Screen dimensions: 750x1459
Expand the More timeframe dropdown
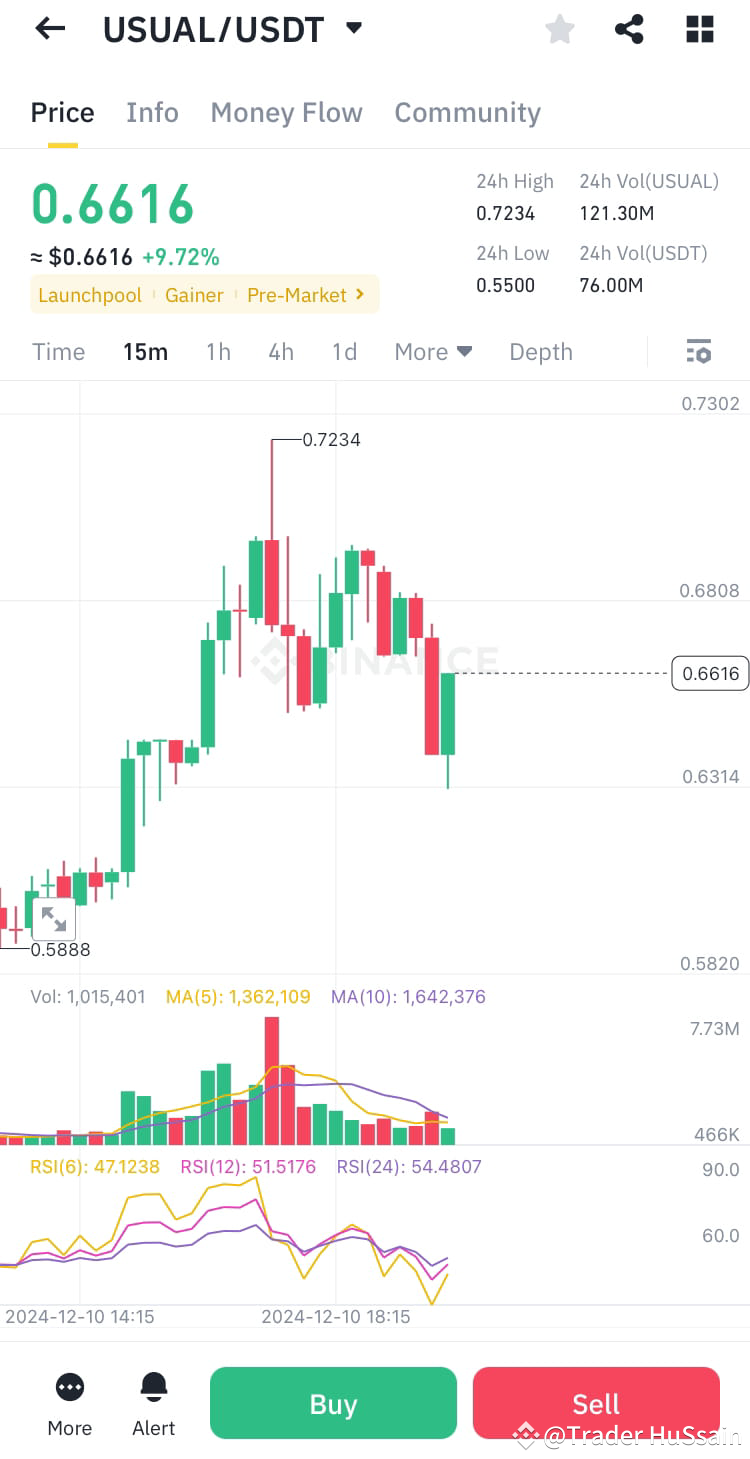[x=432, y=351]
